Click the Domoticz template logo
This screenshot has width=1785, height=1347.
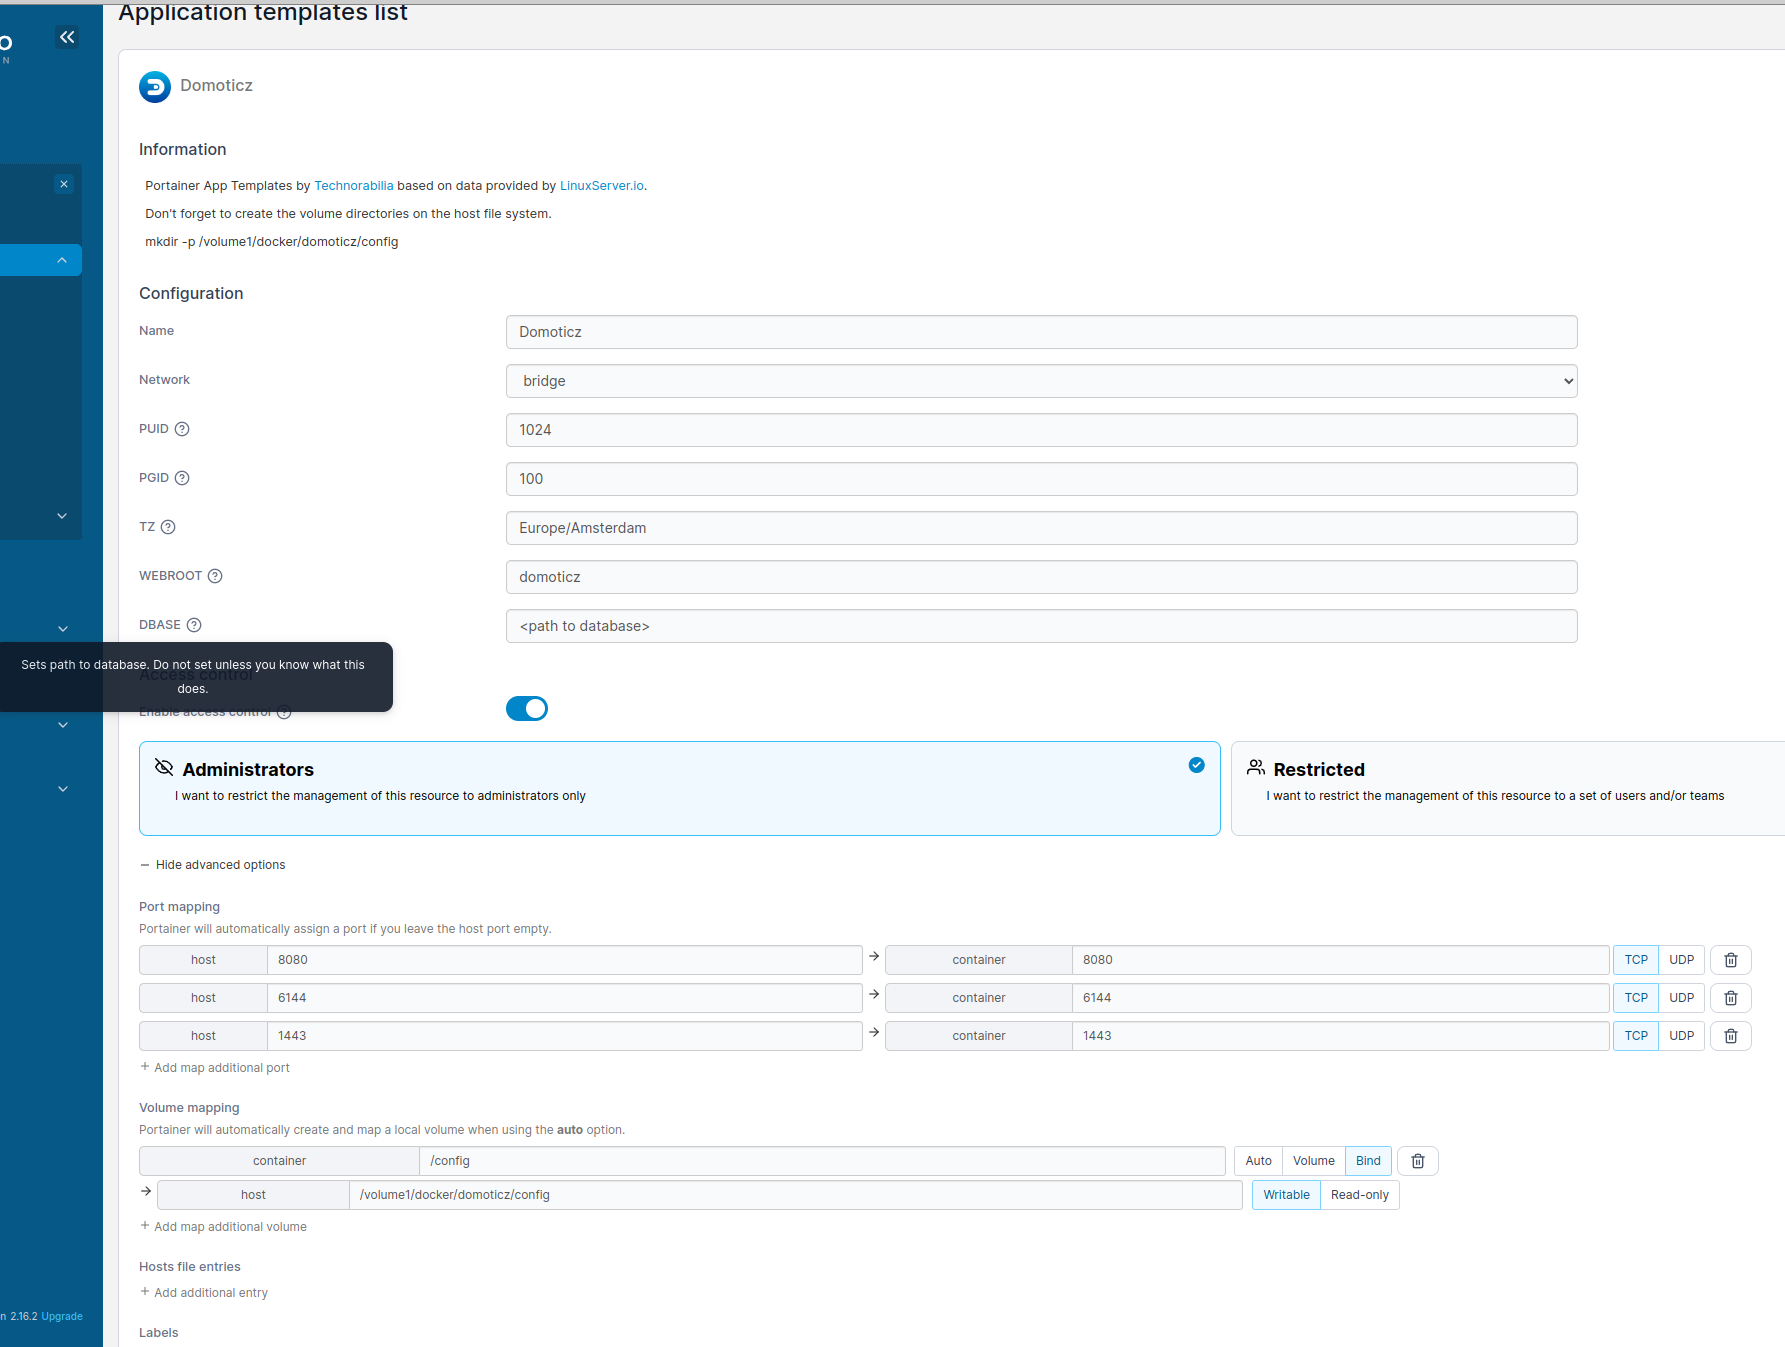(x=155, y=86)
